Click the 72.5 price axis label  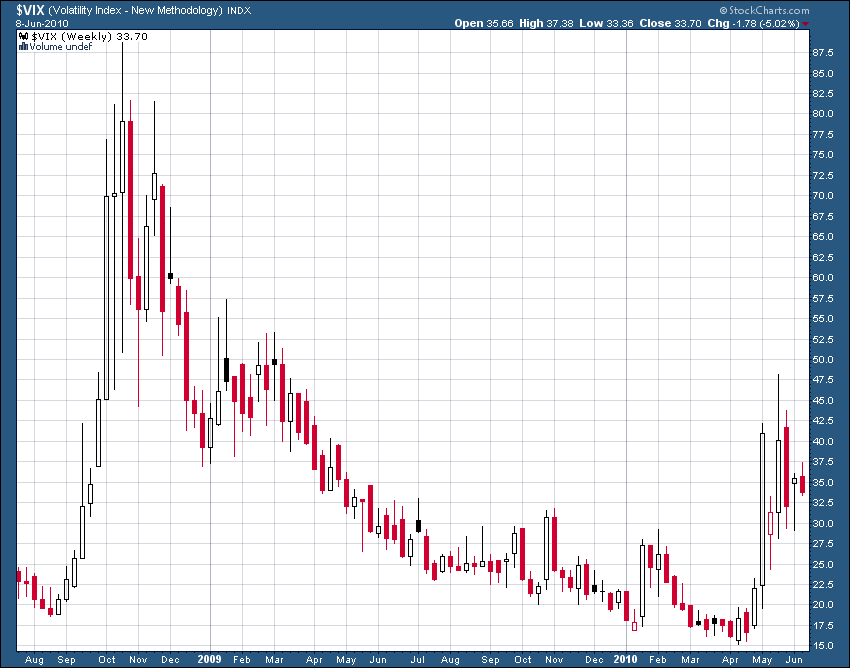pos(823,176)
